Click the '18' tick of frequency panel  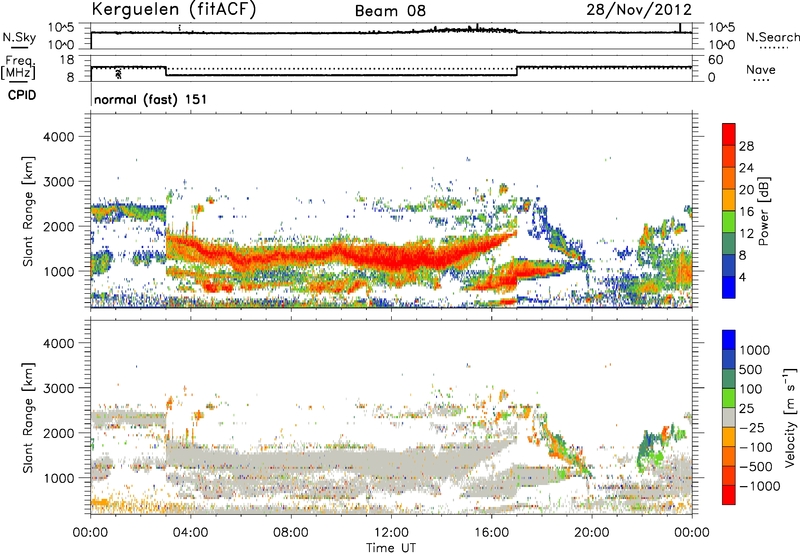pos(67,60)
